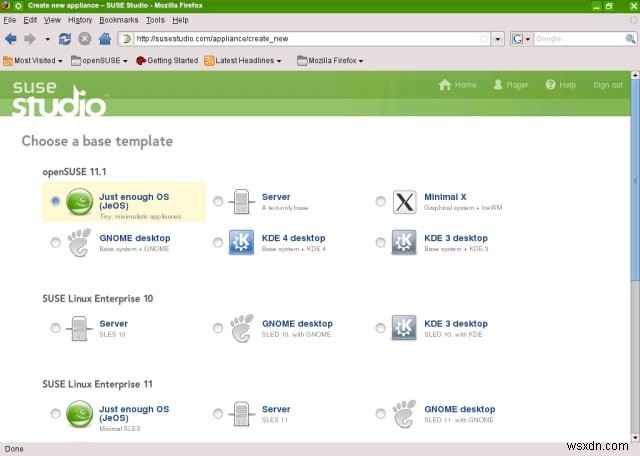Click the scroll down arrow

(x=635, y=438)
